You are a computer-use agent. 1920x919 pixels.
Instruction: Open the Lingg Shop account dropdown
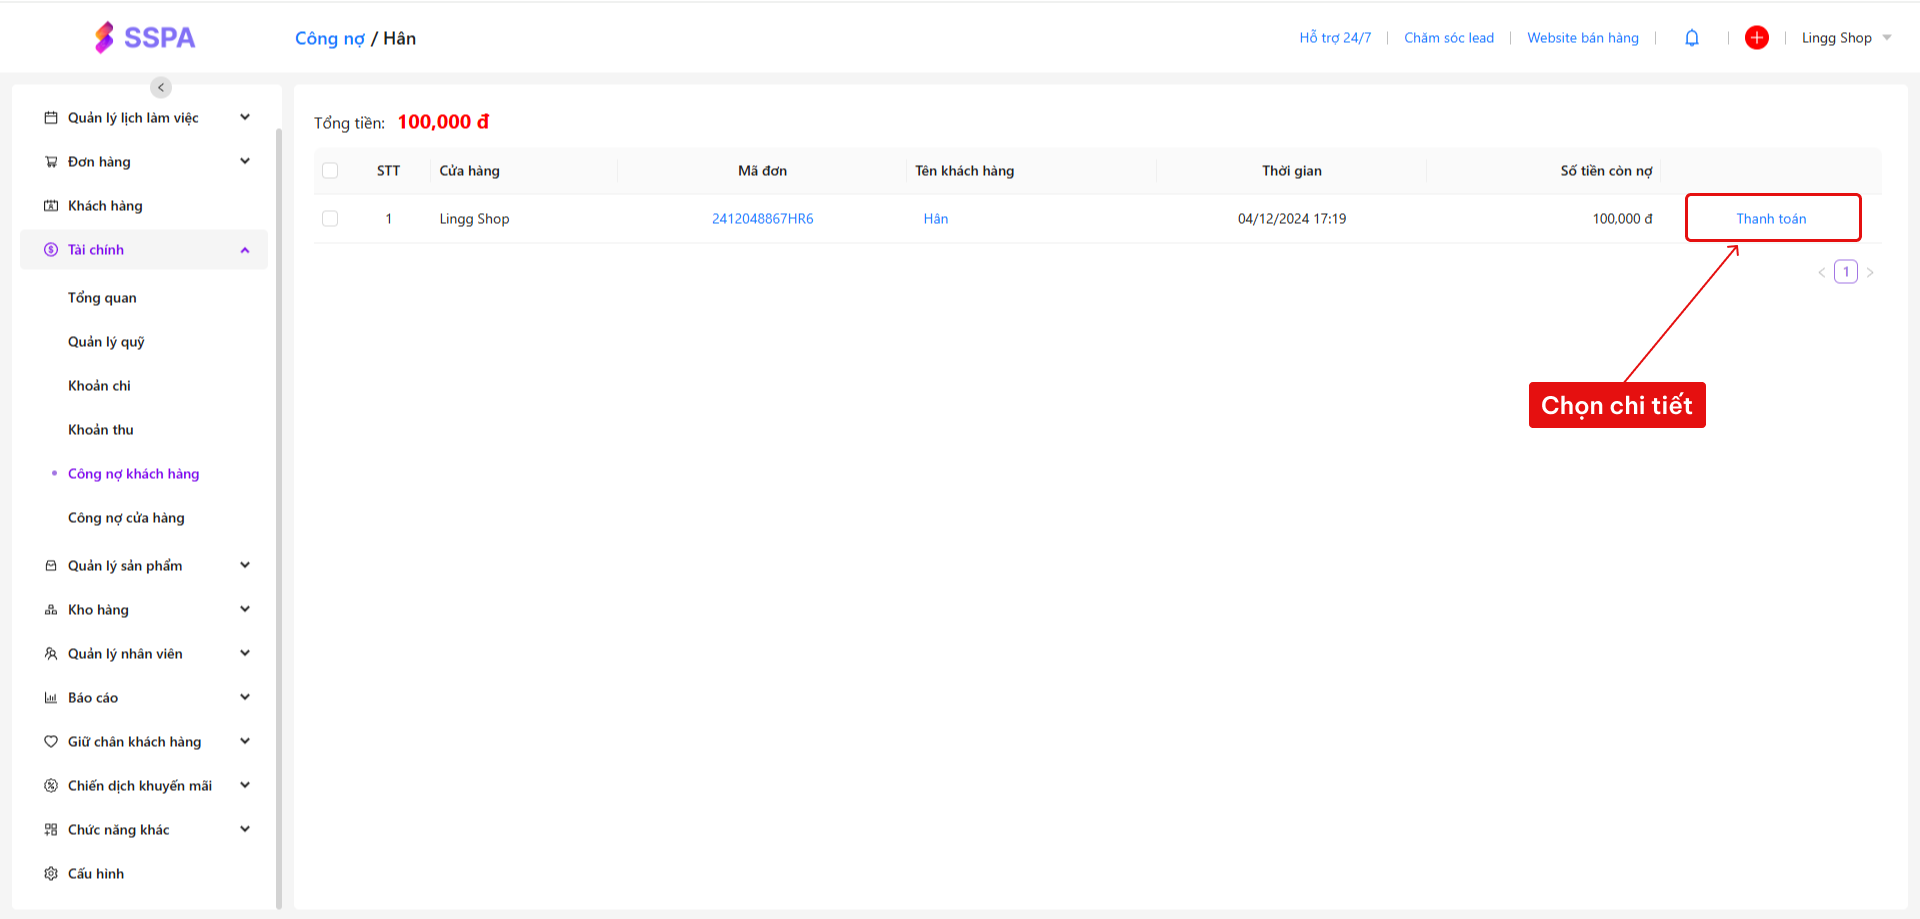[x=1846, y=38]
